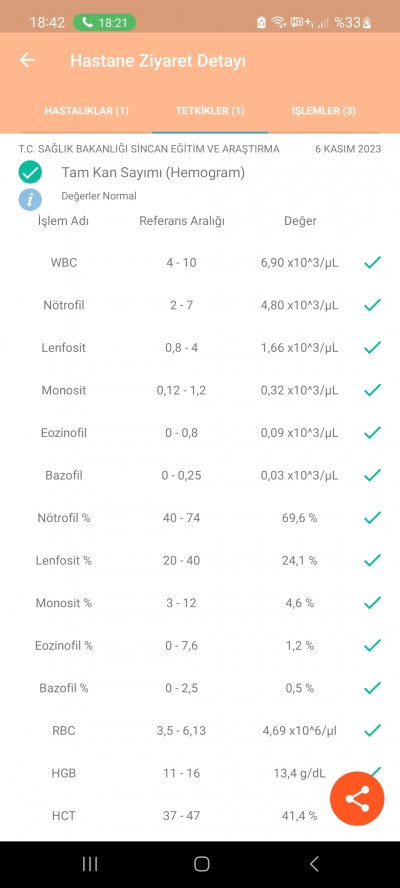The width and height of the screenshot is (400, 888).
Task: Tap the green Hemogram checkmark circle
Action: pyautogui.click(x=30, y=172)
